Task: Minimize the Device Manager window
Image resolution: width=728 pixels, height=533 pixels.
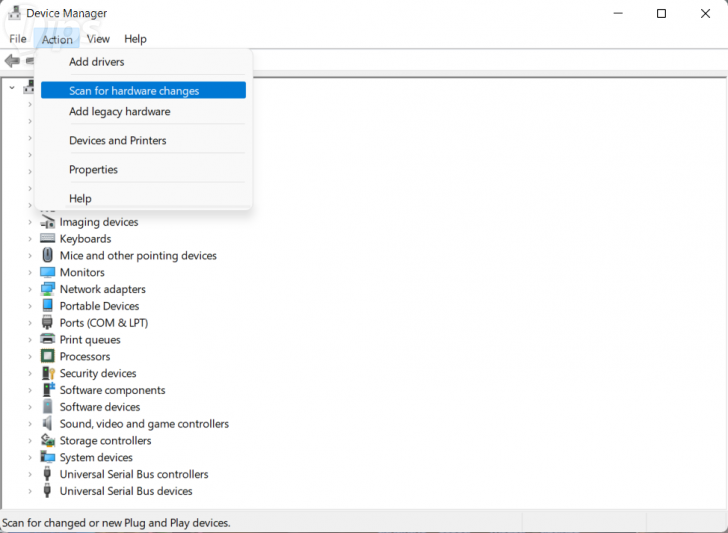Action: 618,13
